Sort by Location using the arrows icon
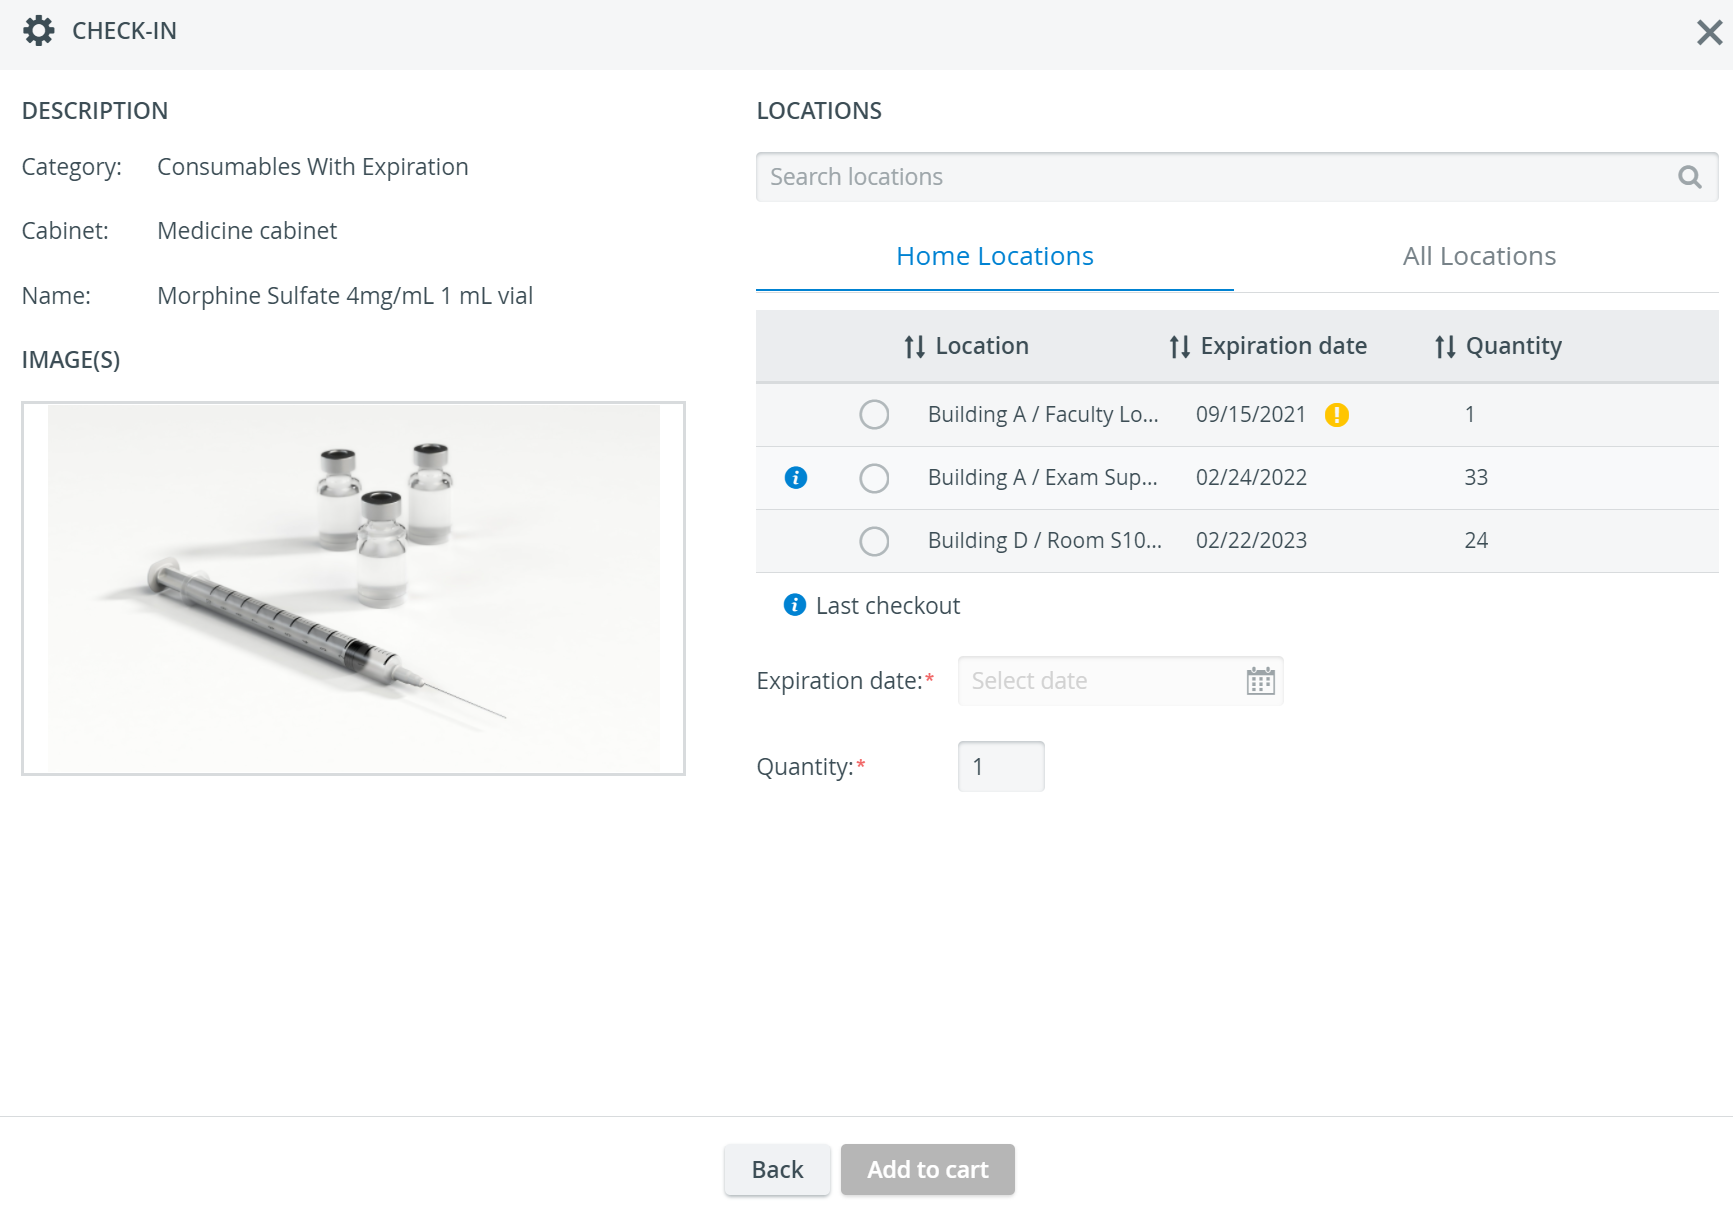 click(914, 347)
